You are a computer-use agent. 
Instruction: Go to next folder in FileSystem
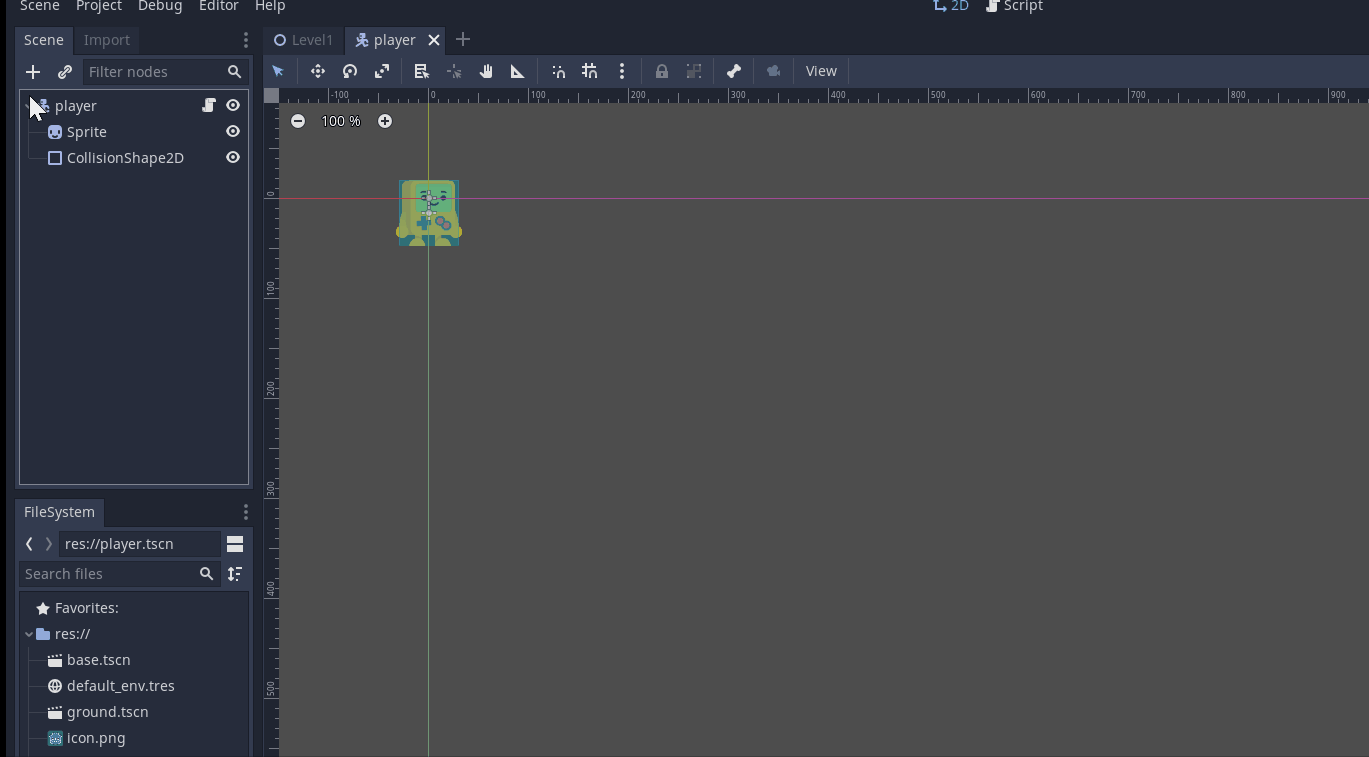point(48,544)
